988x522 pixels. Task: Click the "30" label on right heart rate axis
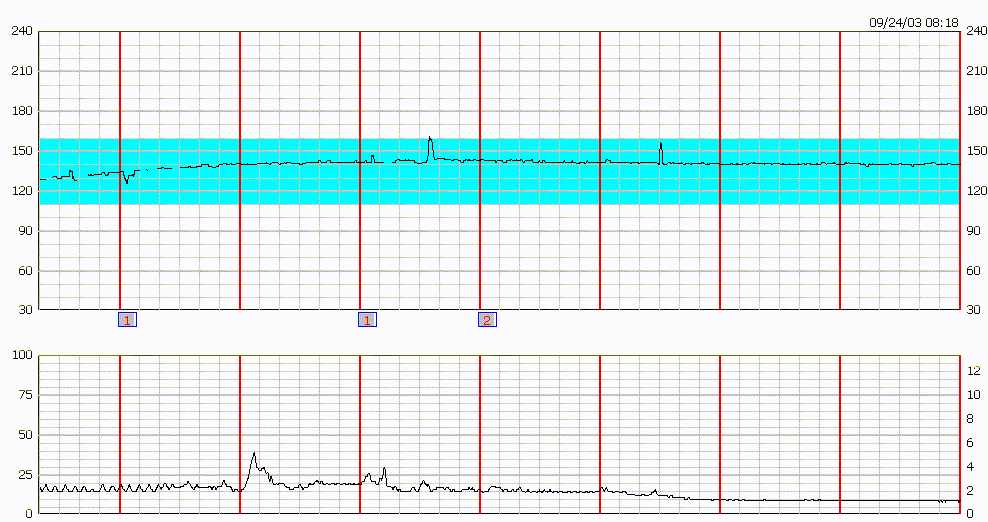coord(973,310)
